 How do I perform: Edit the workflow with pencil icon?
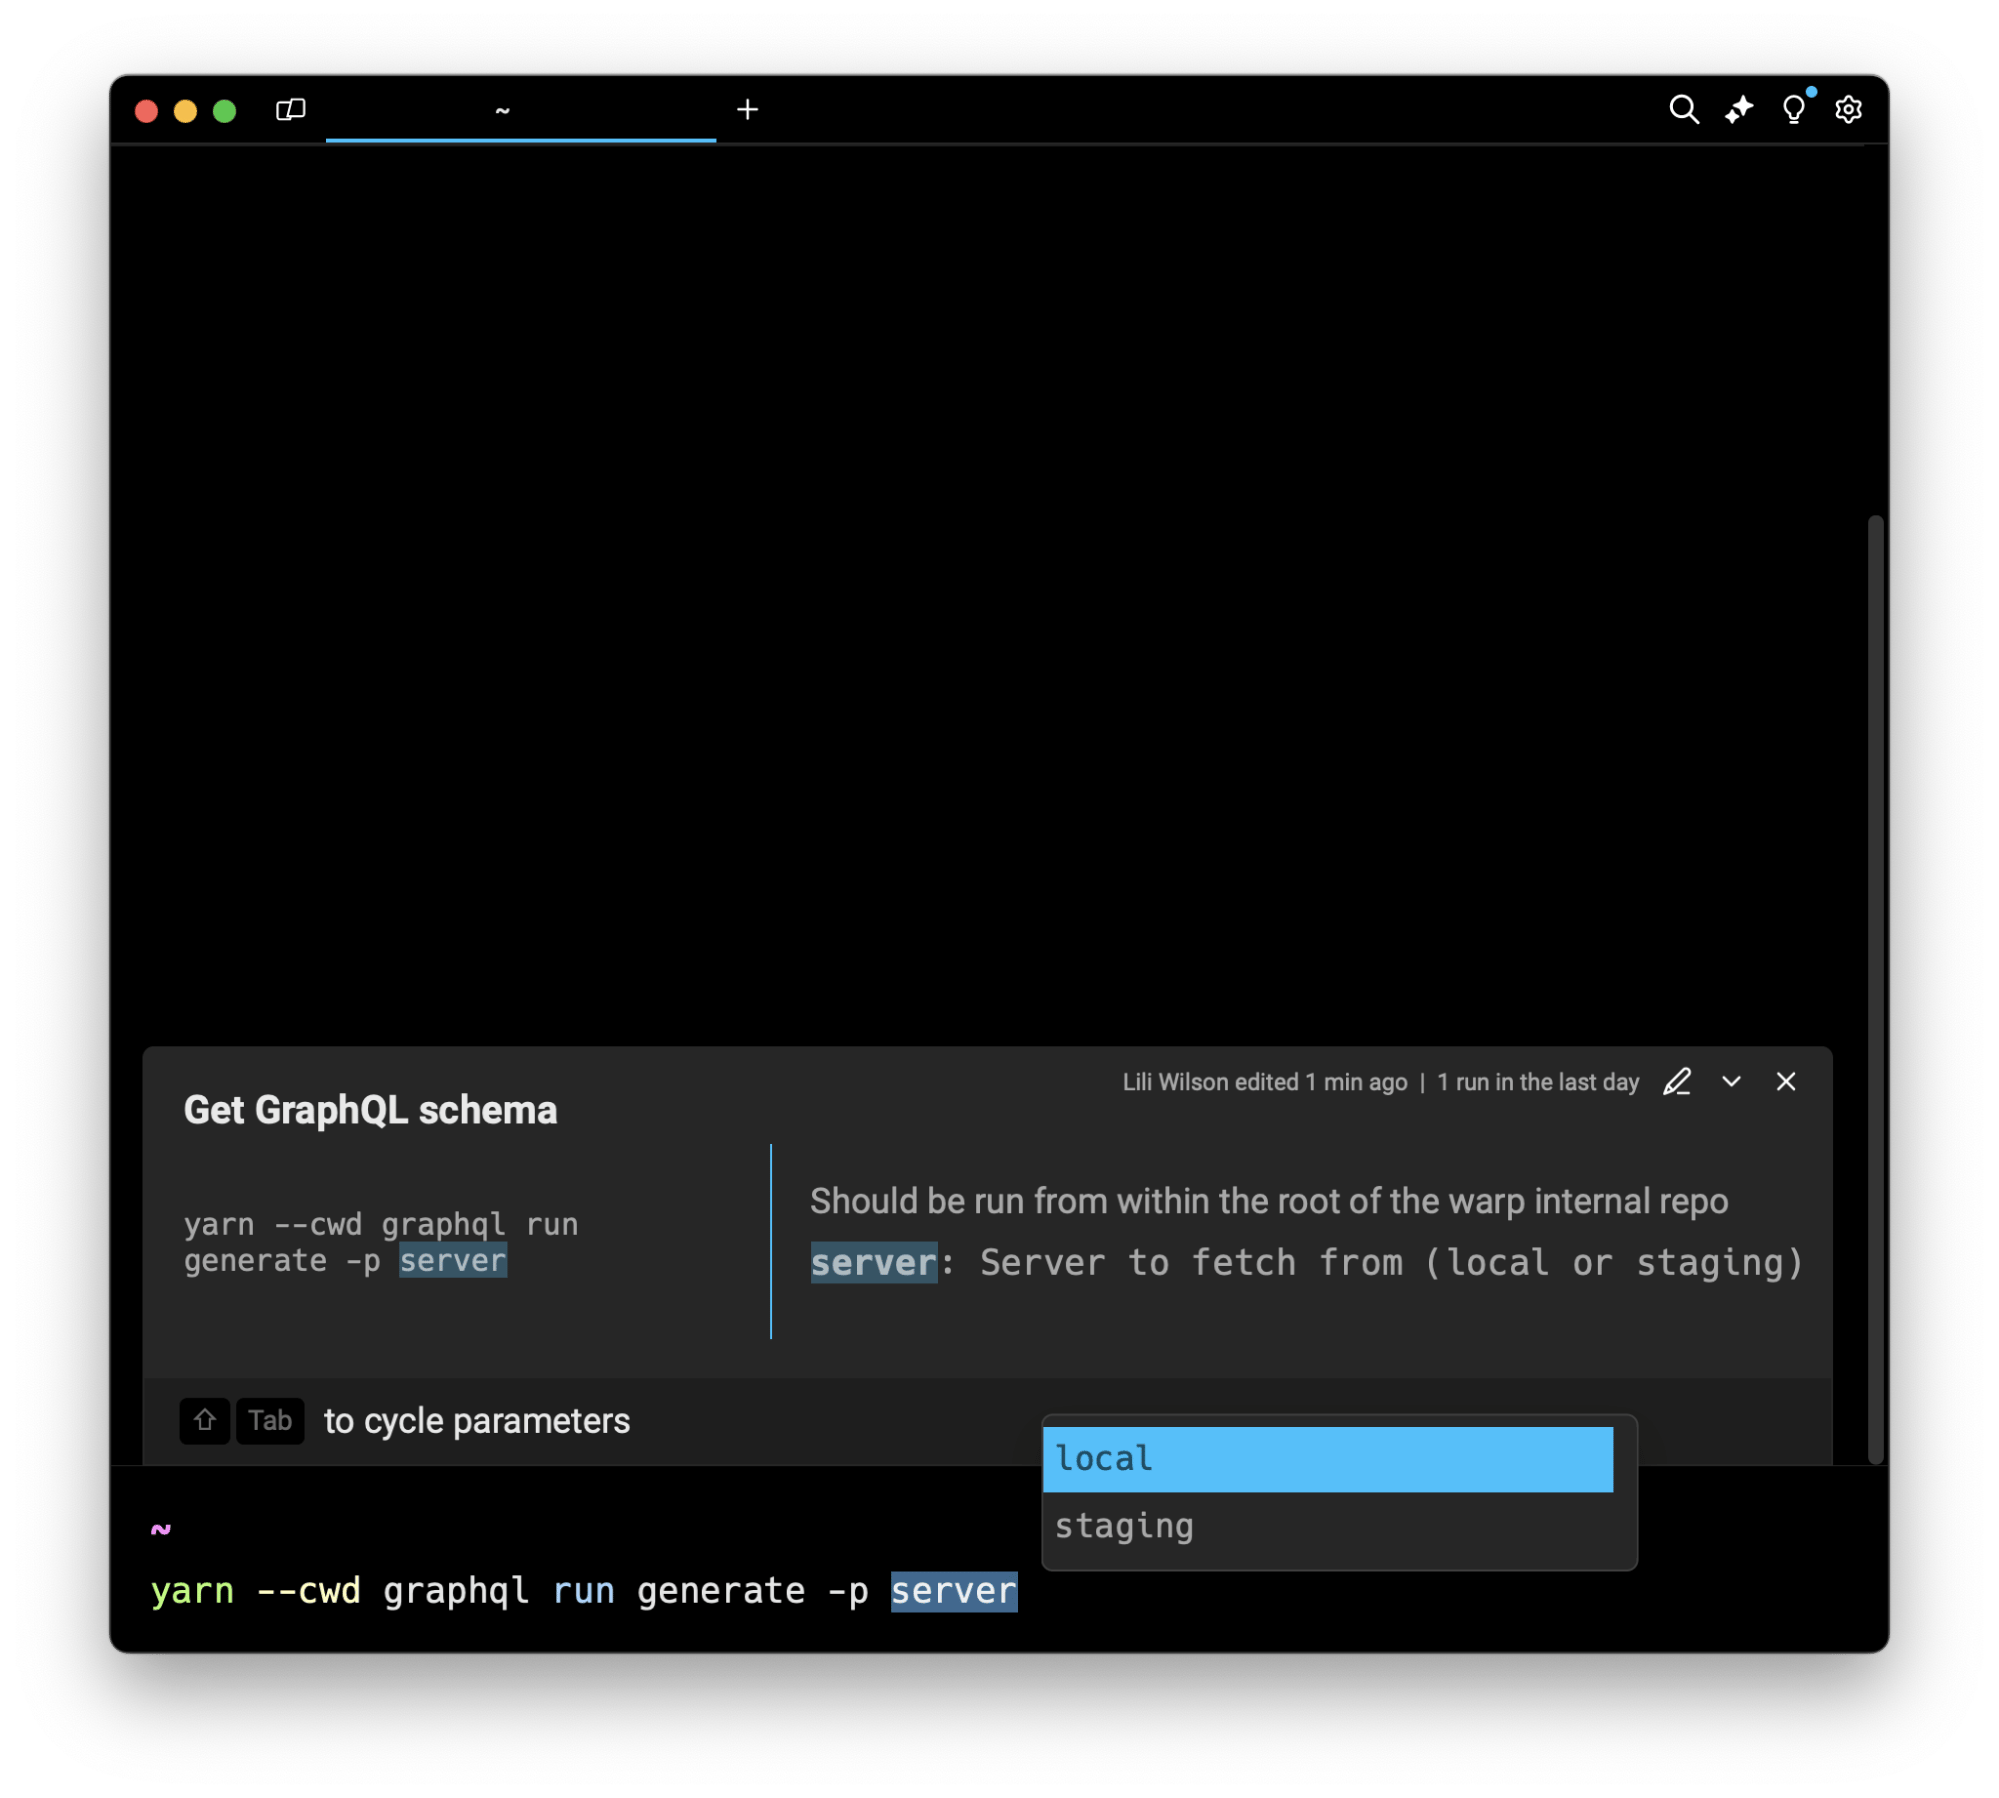(x=1677, y=1082)
